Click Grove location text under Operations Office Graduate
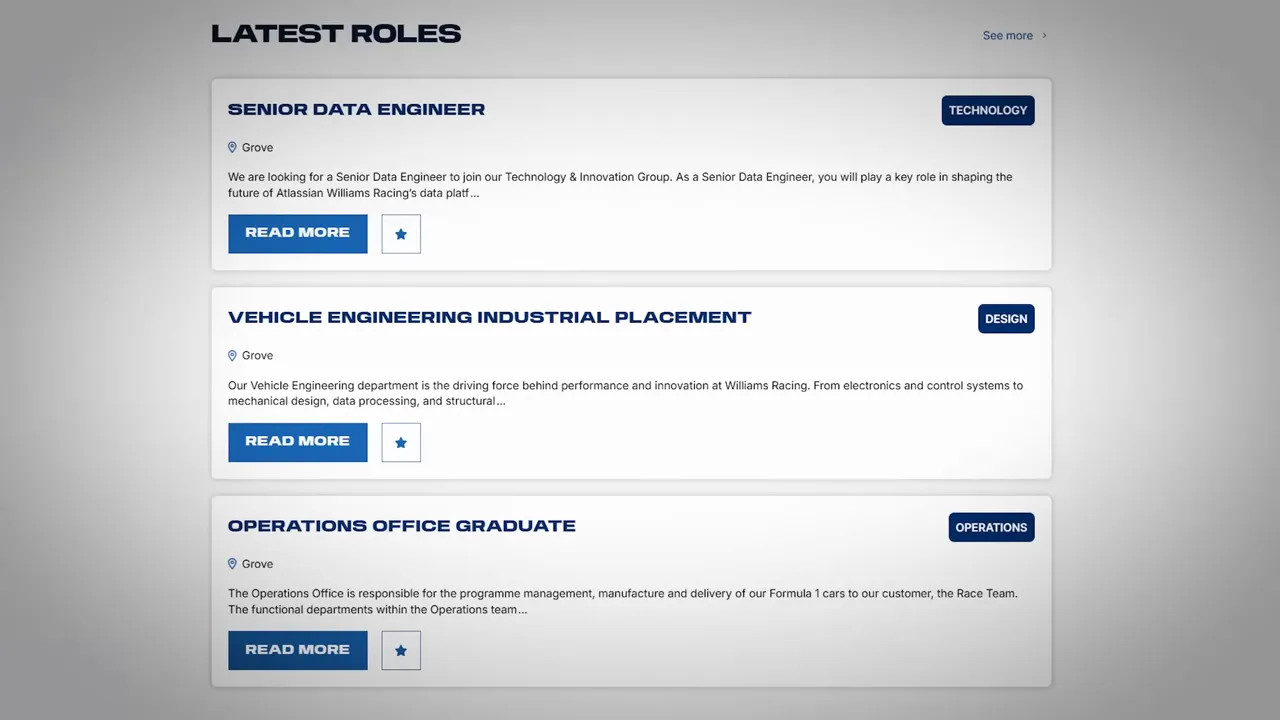 point(257,564)
